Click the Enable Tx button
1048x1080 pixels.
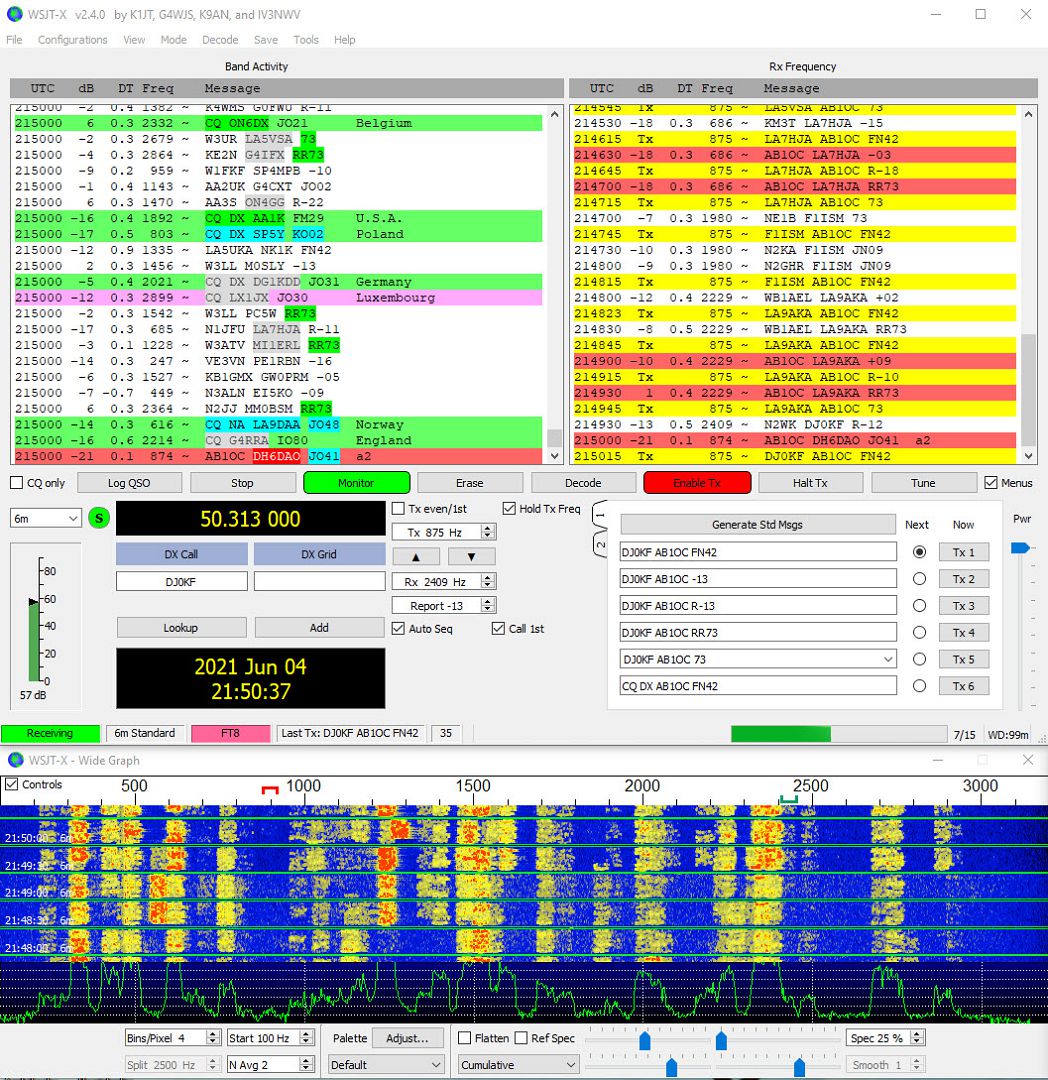pyautogui.click(x=696, y=482)
